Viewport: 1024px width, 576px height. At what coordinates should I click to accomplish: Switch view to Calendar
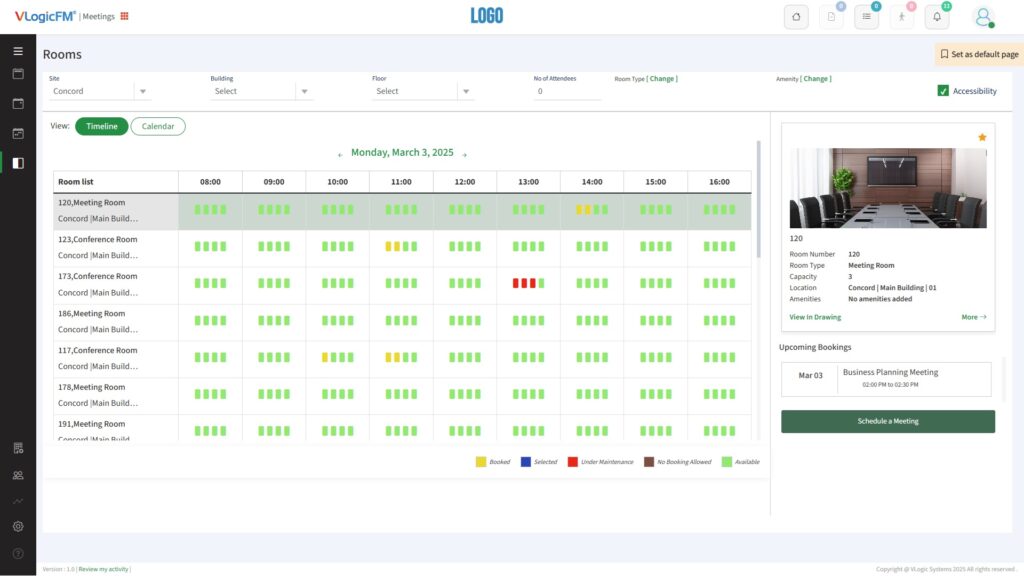157,126
